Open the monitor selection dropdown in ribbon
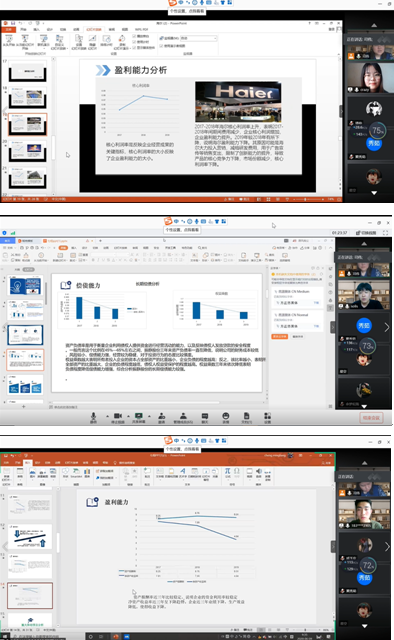This screenshot has height=640, width=394. point(199,38)
